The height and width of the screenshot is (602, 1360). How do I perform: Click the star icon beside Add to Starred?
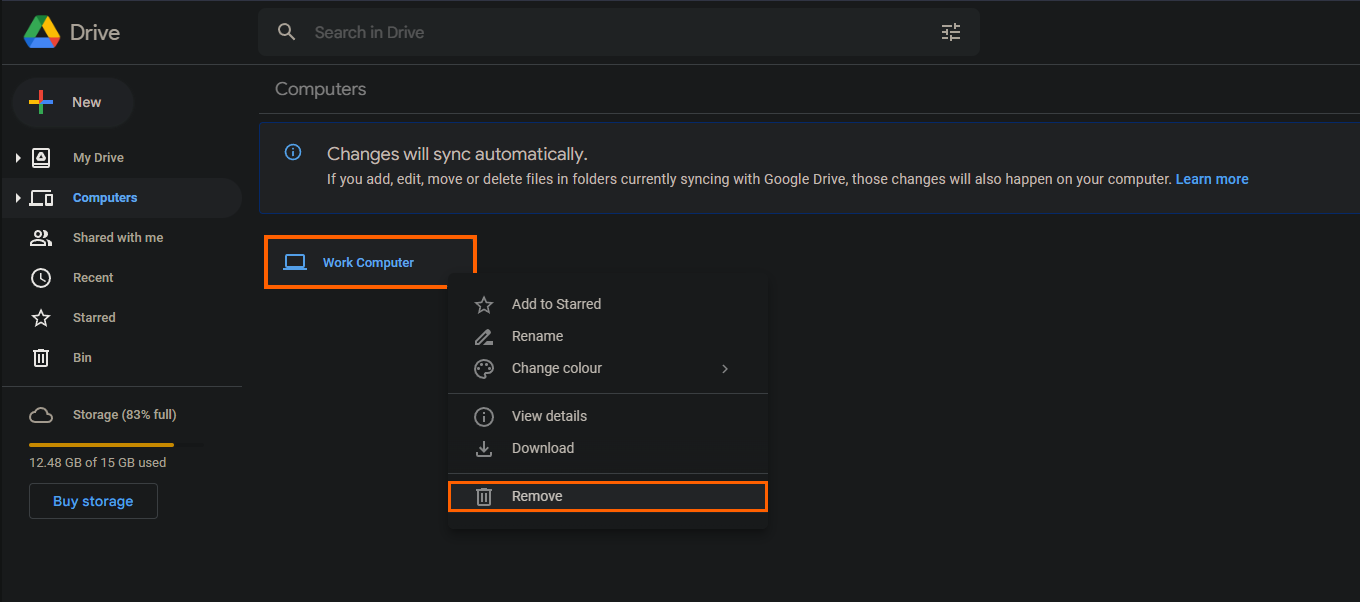coord(484,305)
